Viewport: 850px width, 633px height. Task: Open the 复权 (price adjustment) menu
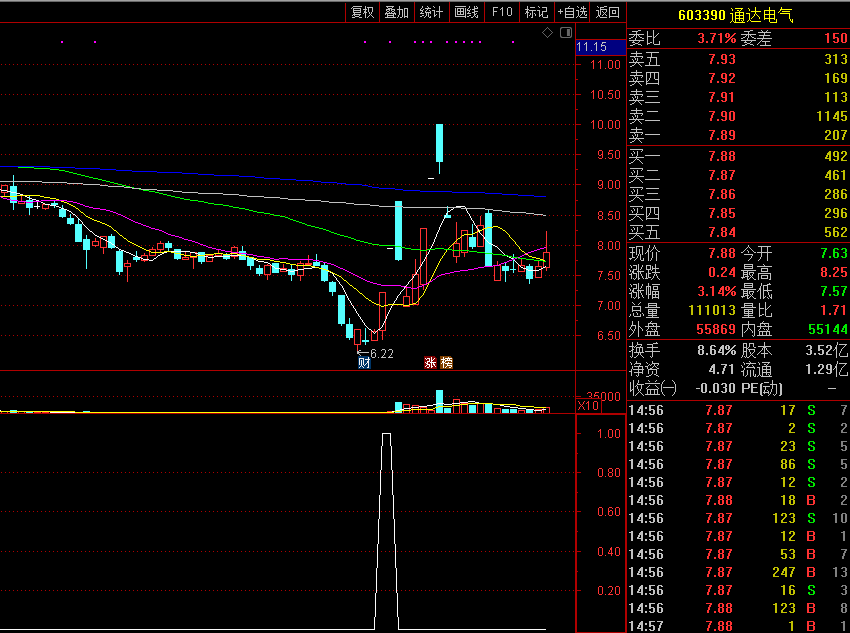363,12
